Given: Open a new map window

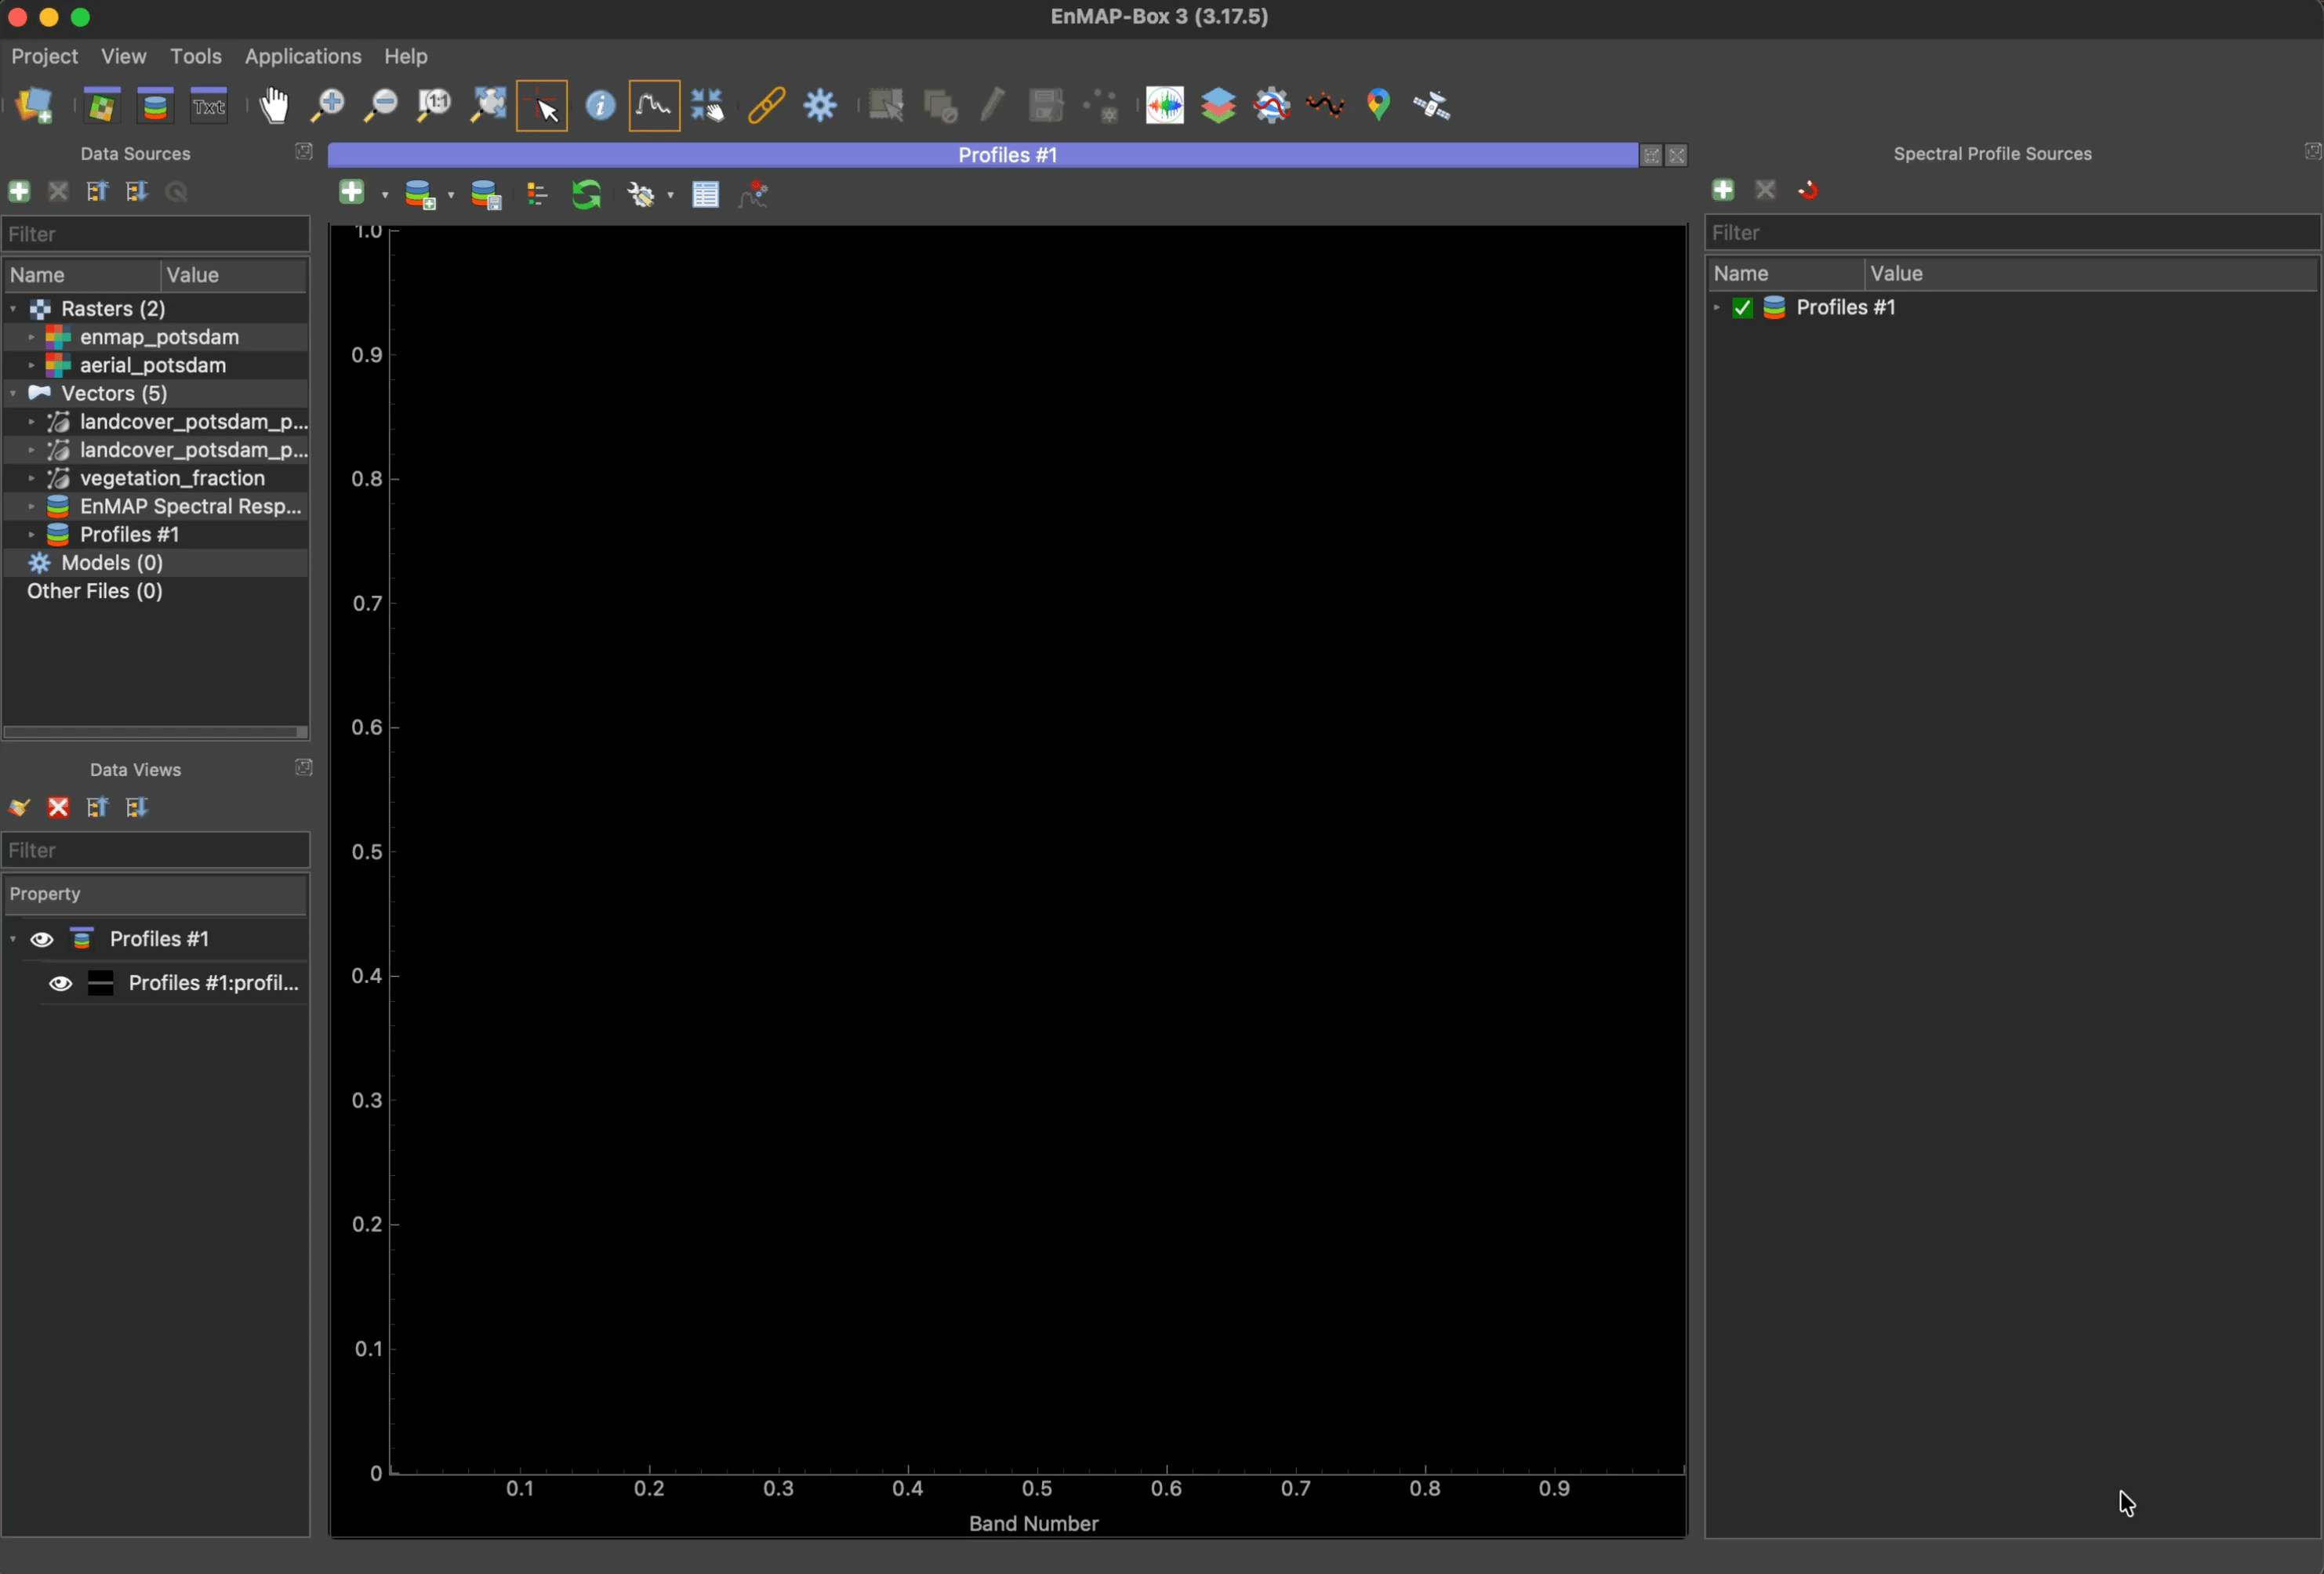Looking at the screenshot, I should [x=101, y=105].
